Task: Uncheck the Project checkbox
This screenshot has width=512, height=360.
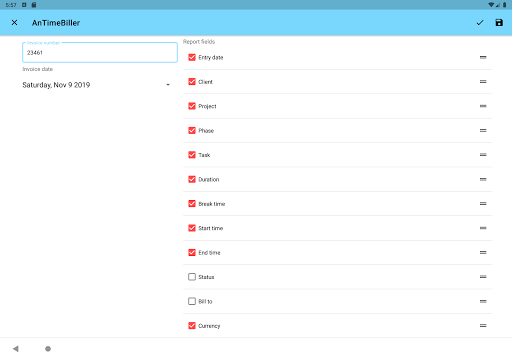Action: (x=192, y=106)
